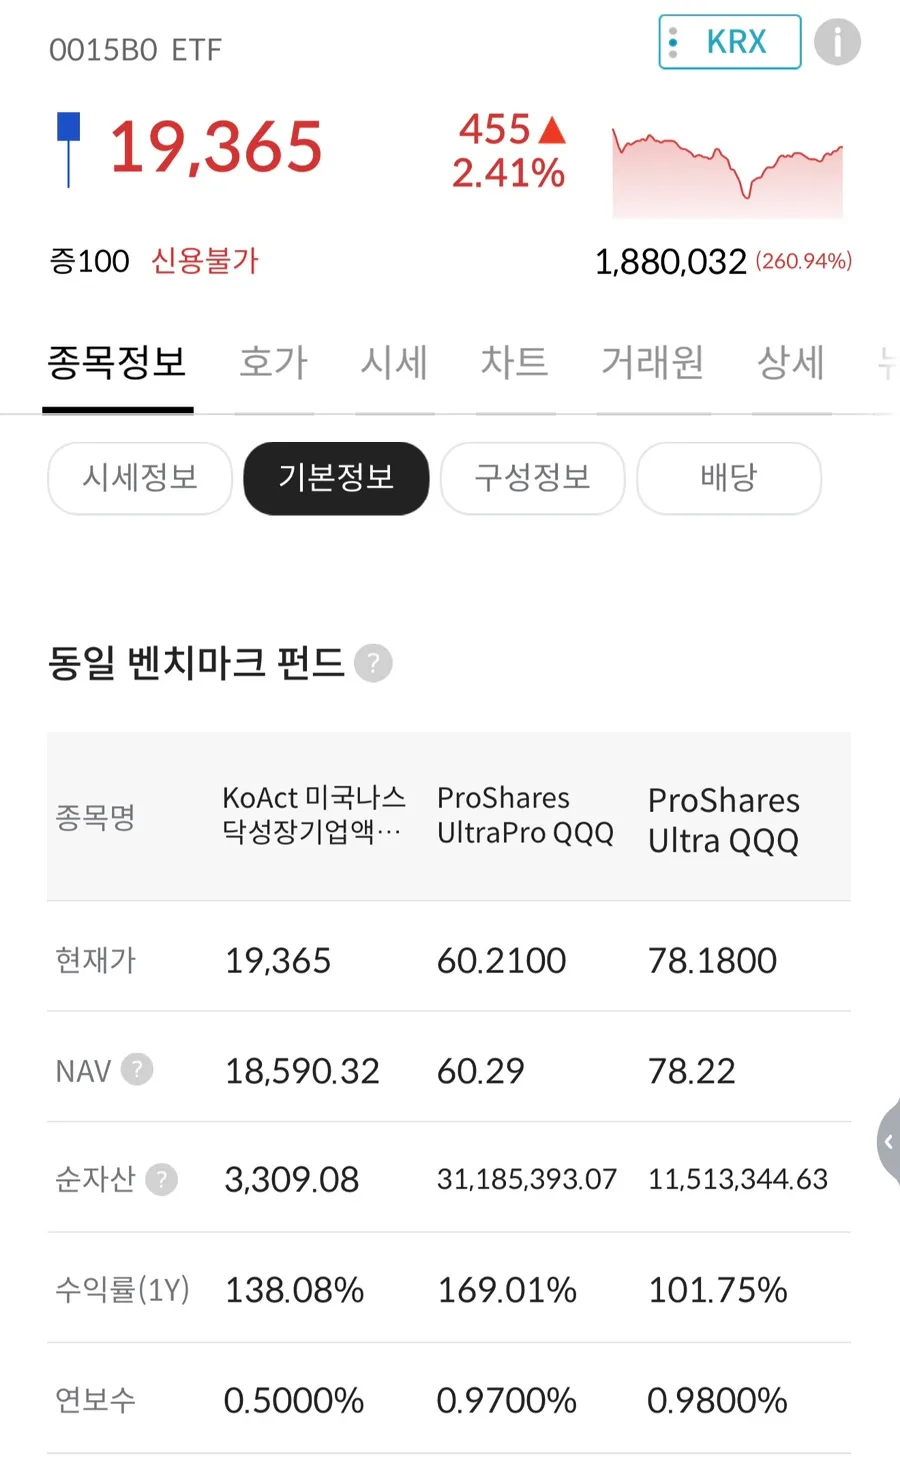Switch to the 호가 tab
Viewport: 900px width, 1462px height.
(274, 362)
